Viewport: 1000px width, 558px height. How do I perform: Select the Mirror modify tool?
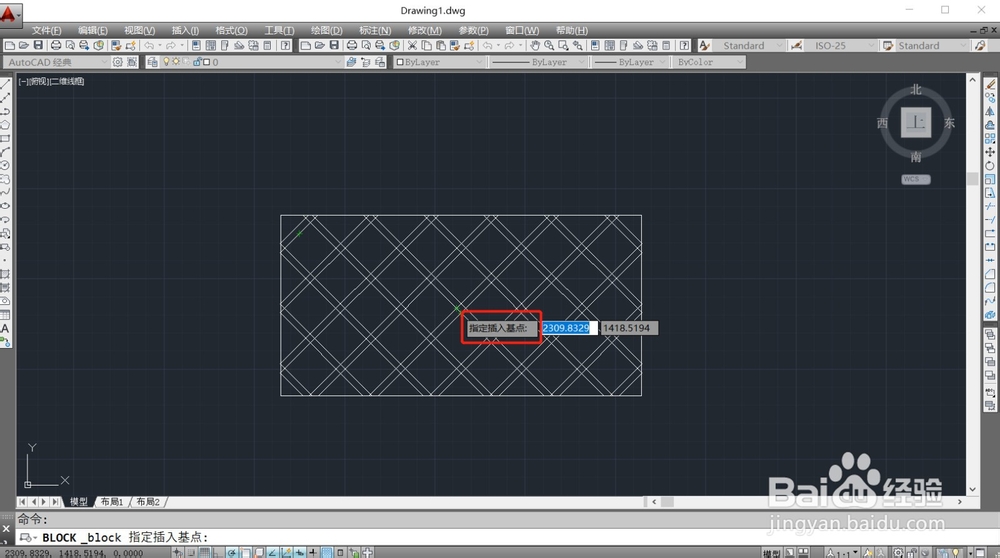990,111
